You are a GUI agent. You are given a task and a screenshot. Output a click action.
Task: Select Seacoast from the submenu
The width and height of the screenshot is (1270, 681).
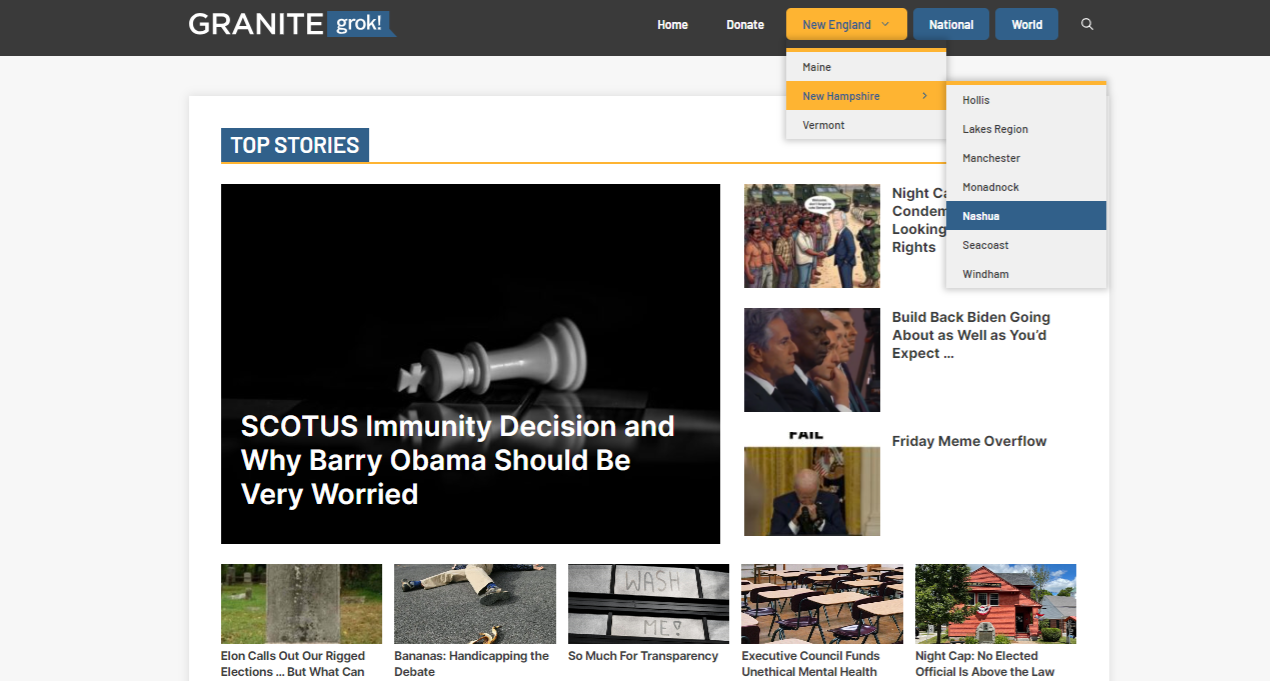985,245
